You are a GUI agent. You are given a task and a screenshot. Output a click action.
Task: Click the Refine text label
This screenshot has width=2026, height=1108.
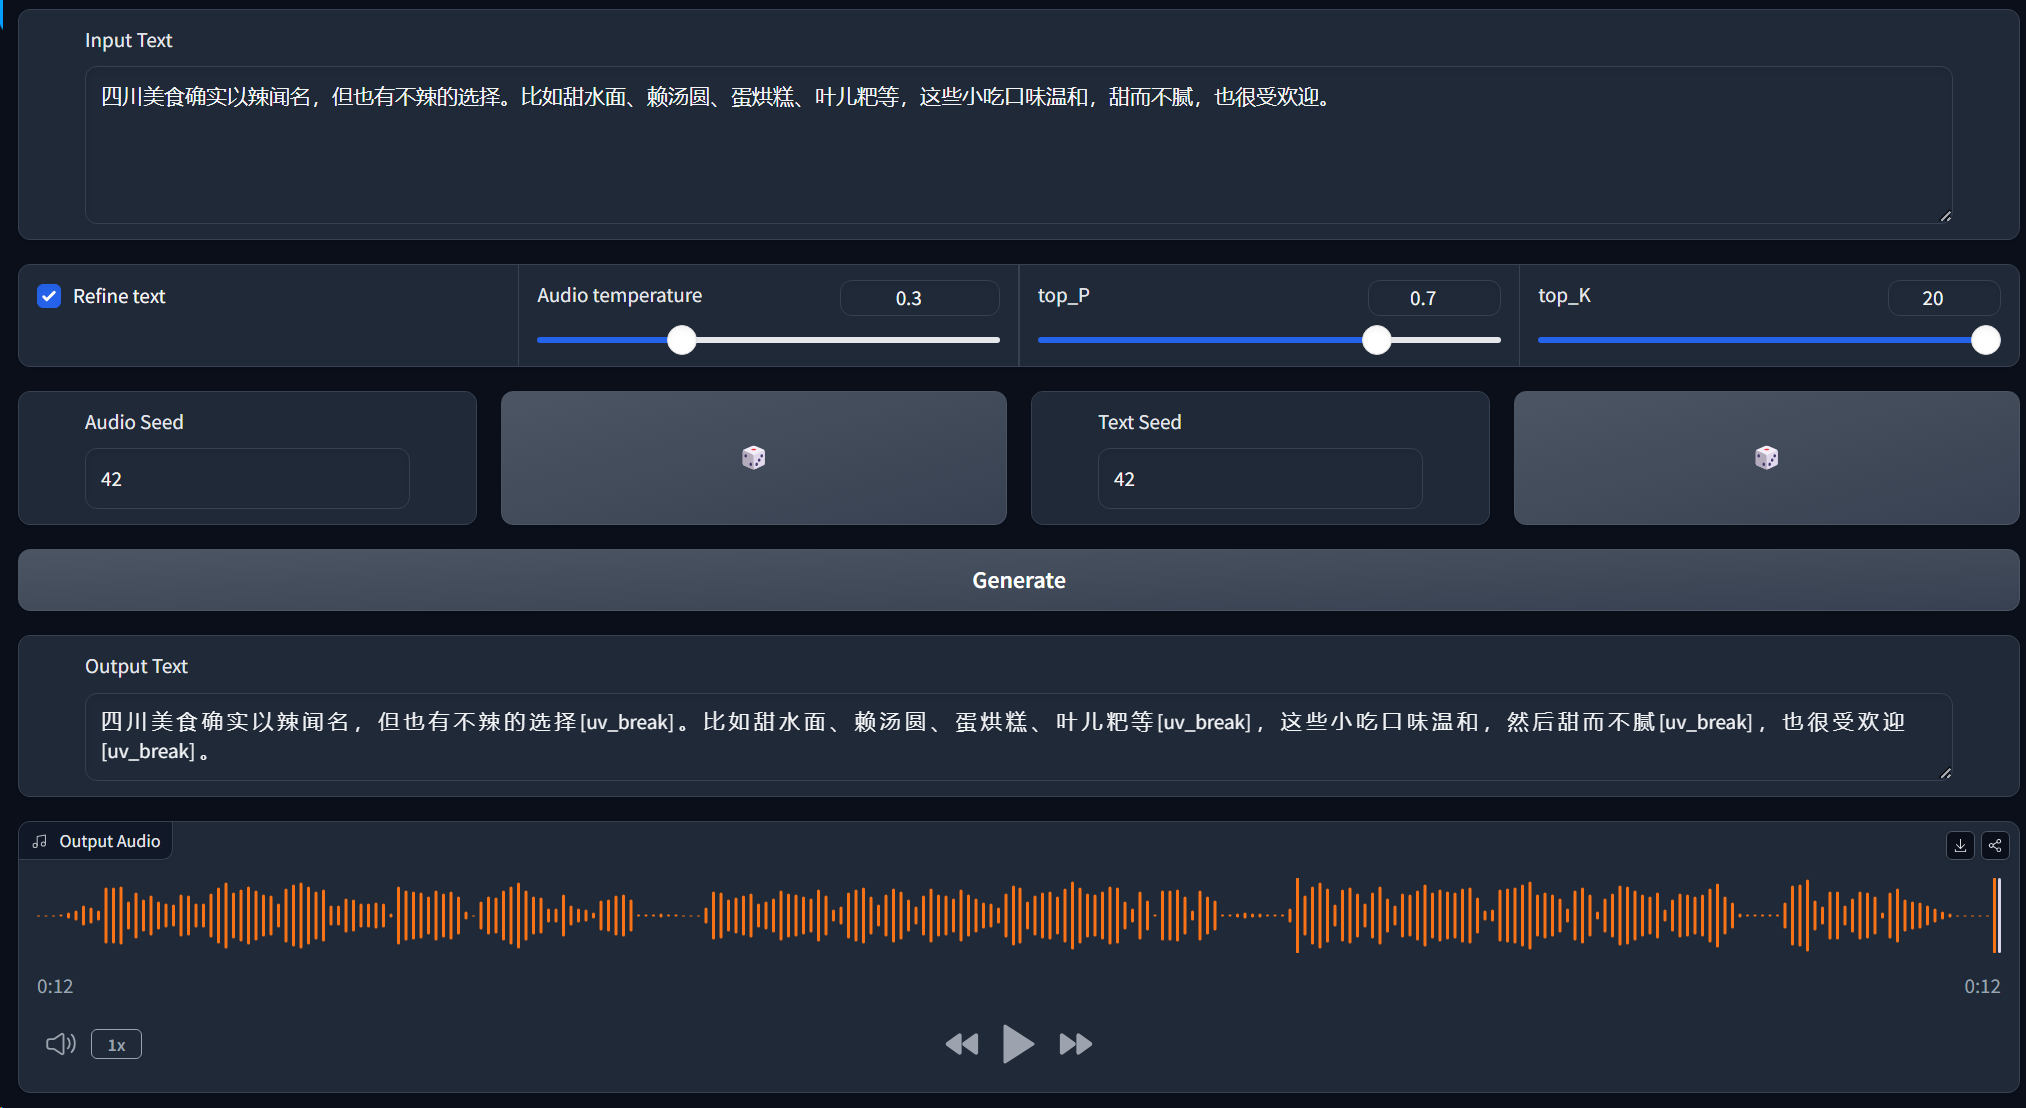119,296
